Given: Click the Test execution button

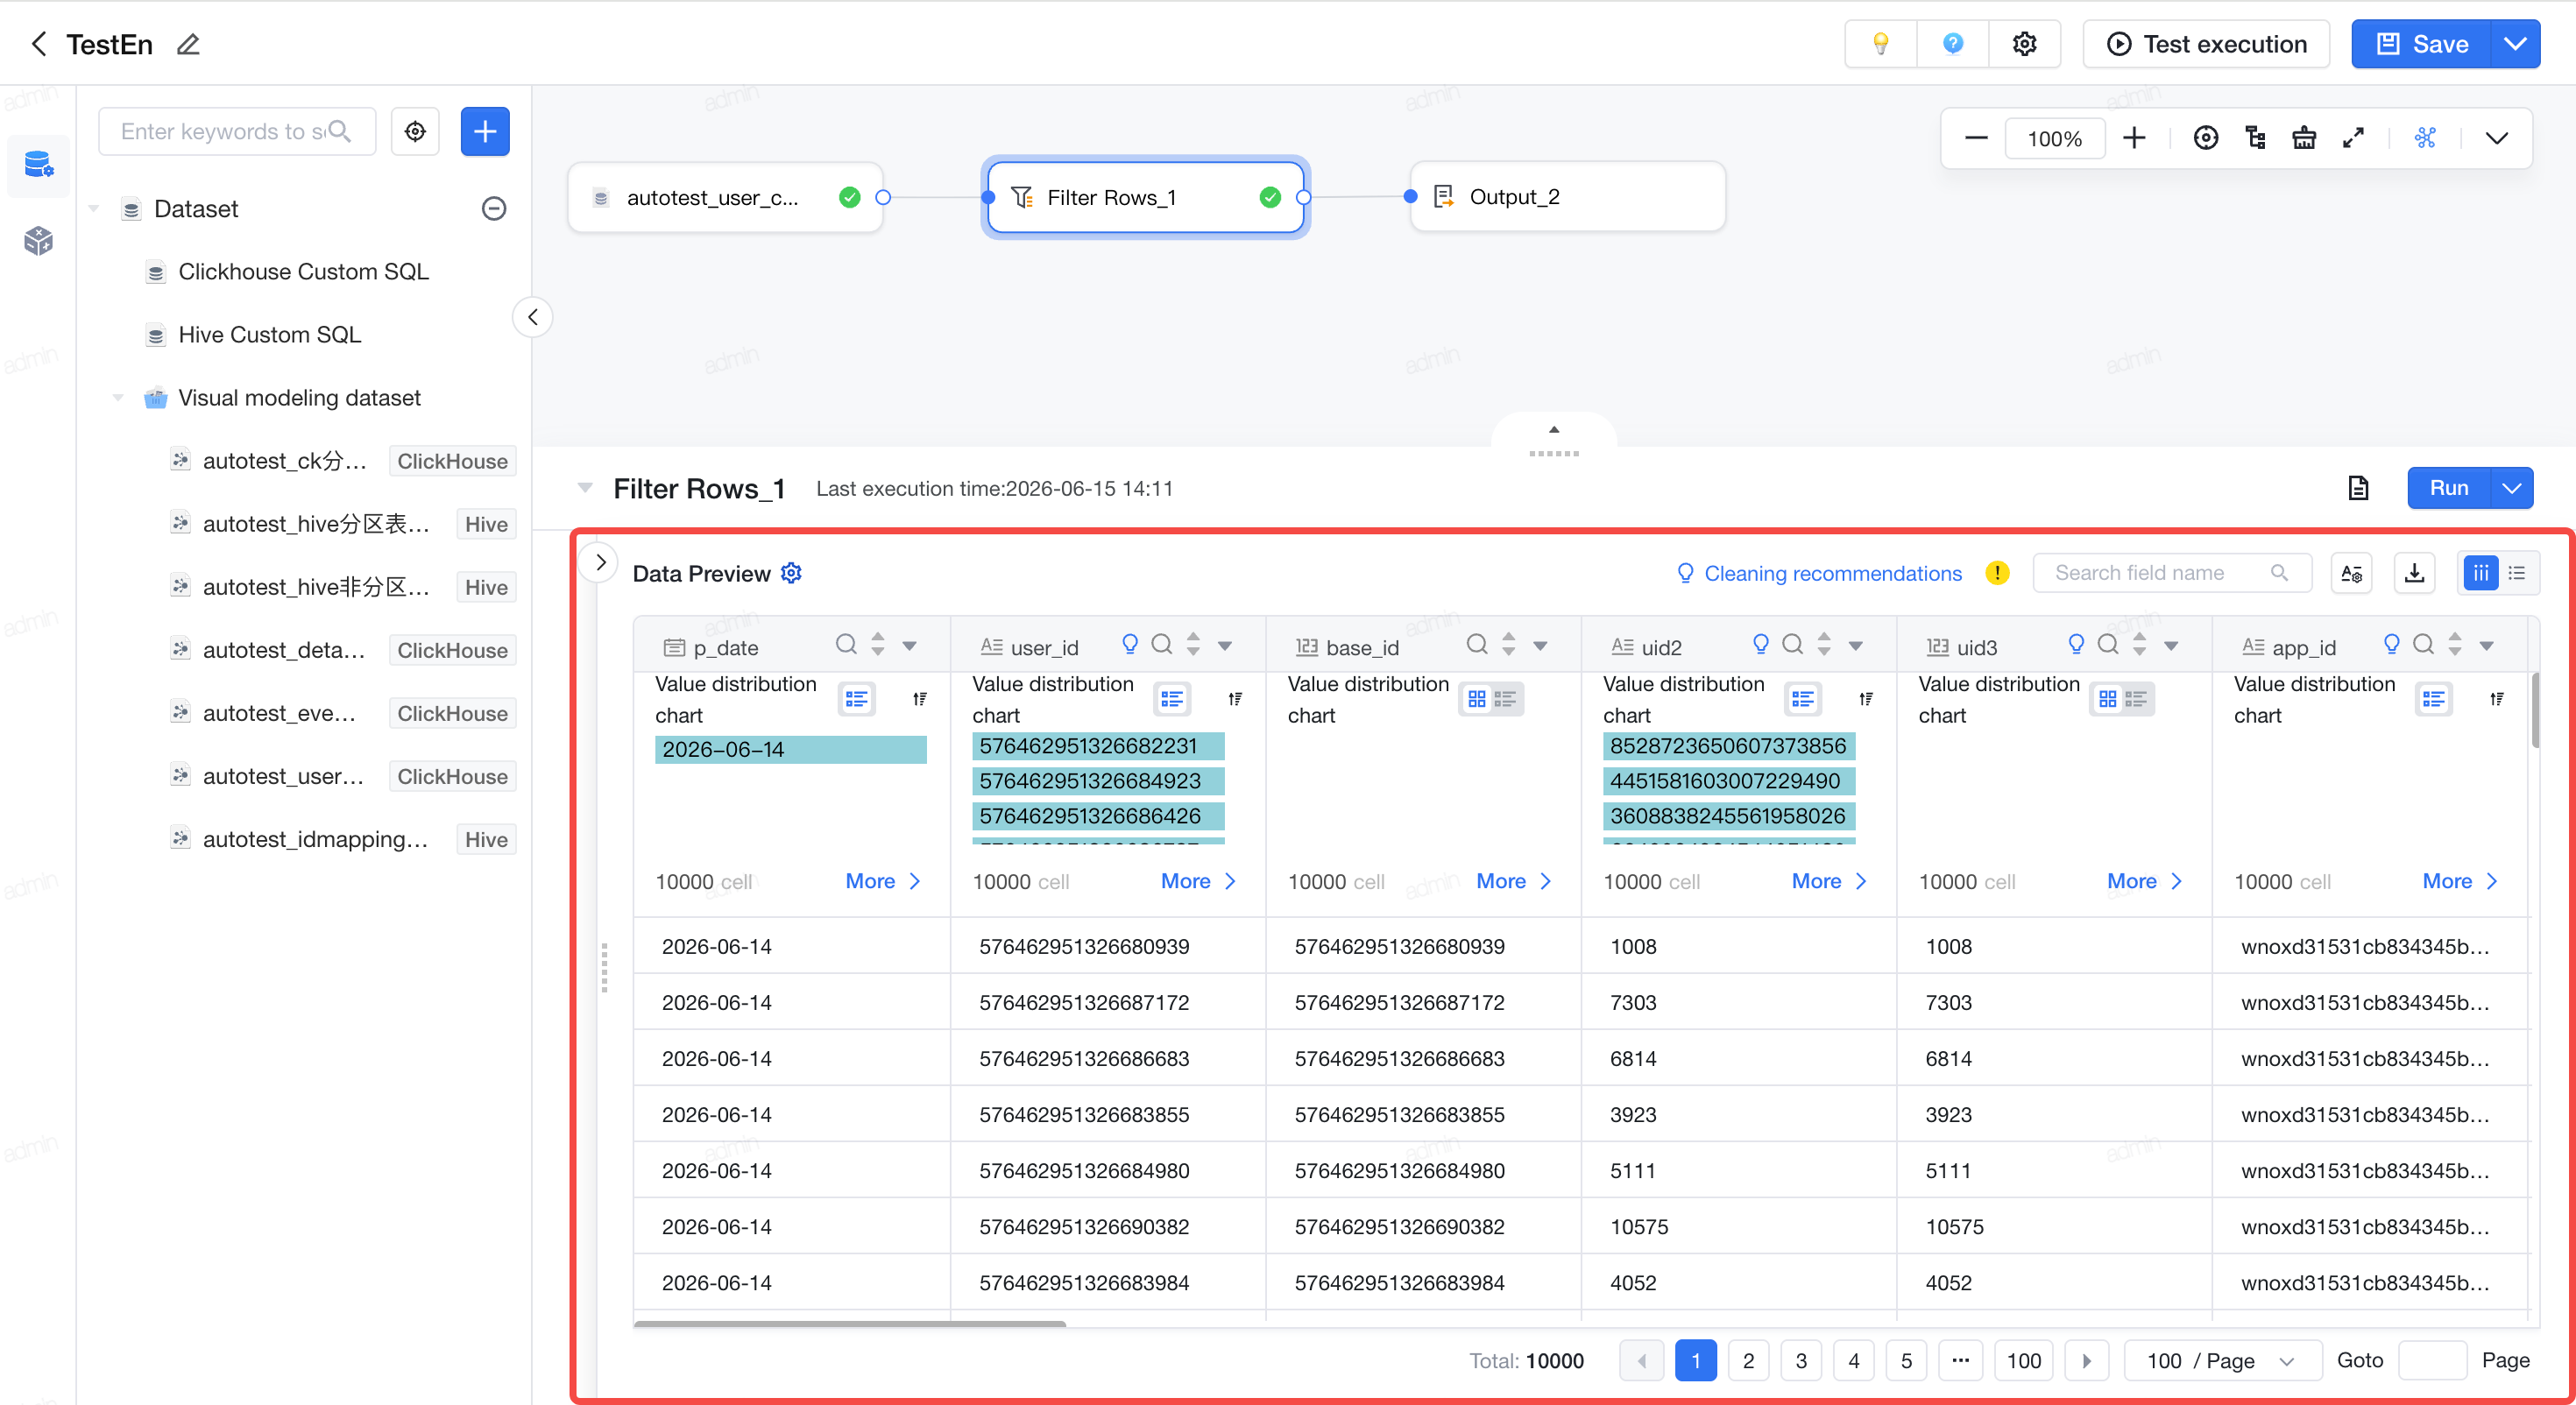Looking at the screenshot, I should tap(2206, 44).
